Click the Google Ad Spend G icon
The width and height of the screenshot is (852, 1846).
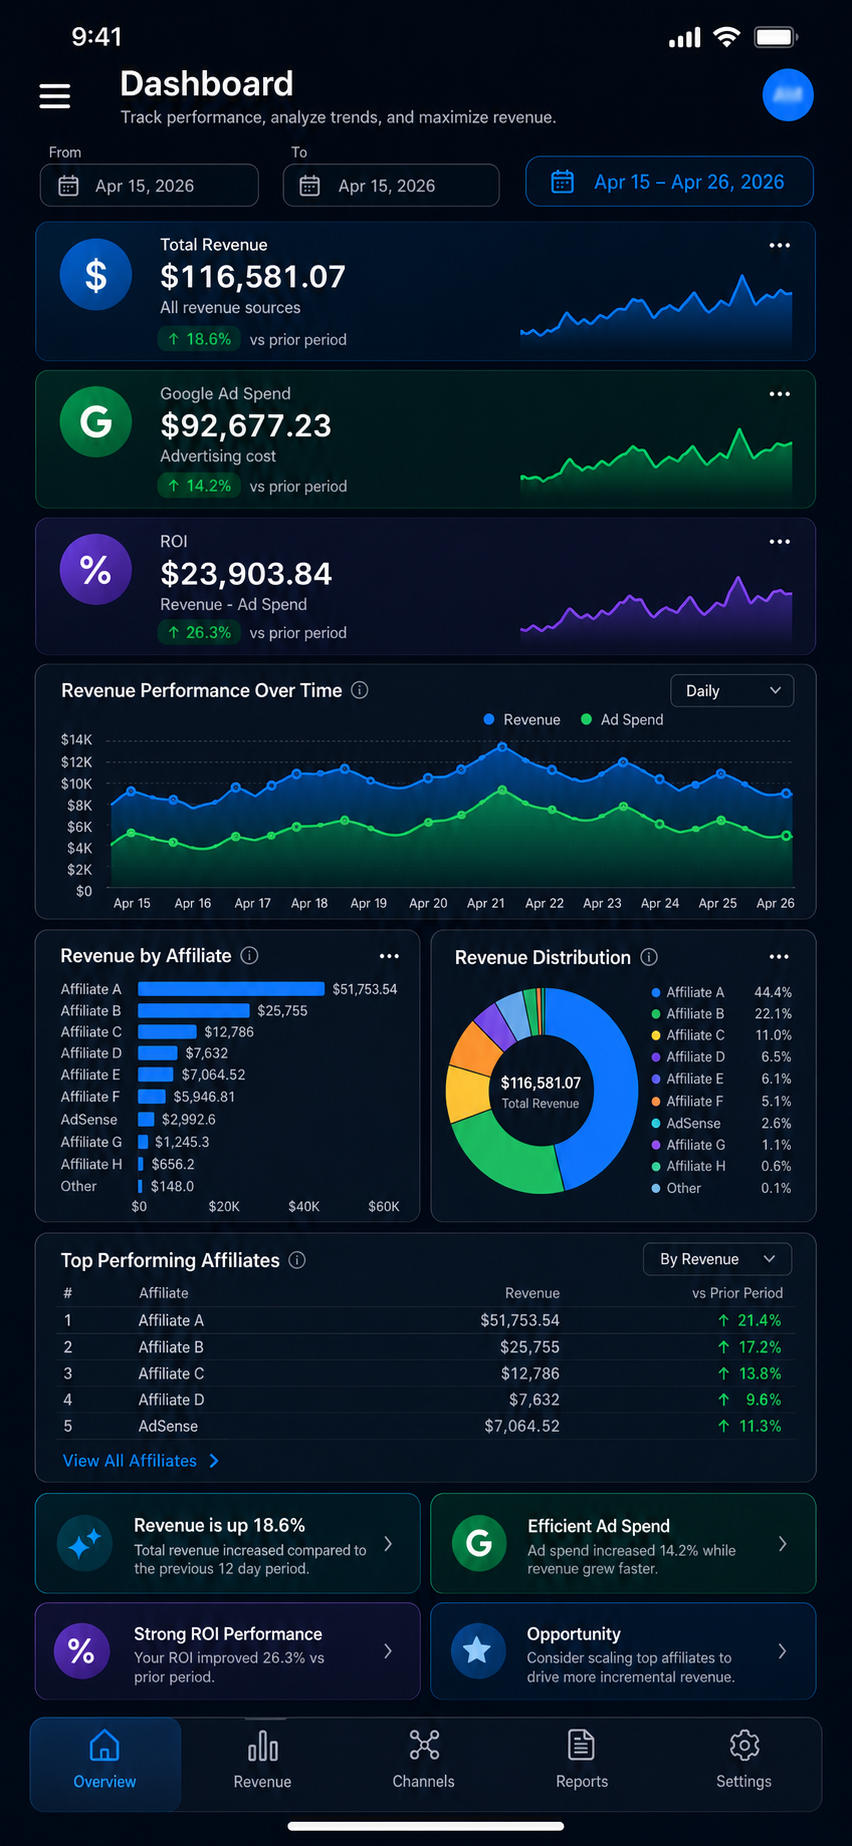pos(96,422)
